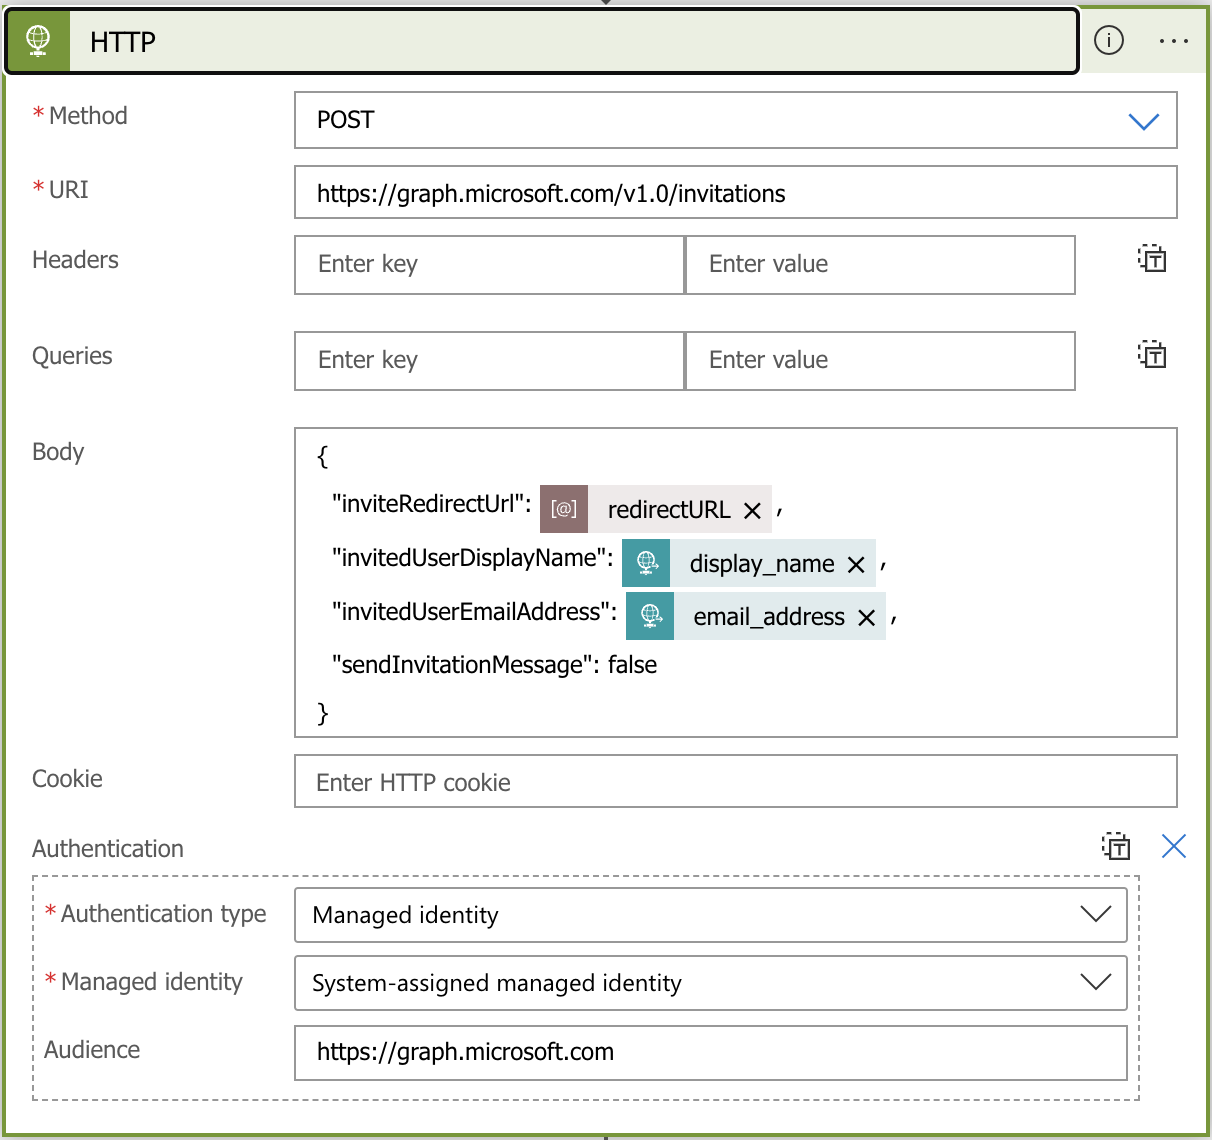This screenshot has width=1212, height=1140.
Task: Click the Headers Enter value field
Action: (x=880, y=265)
